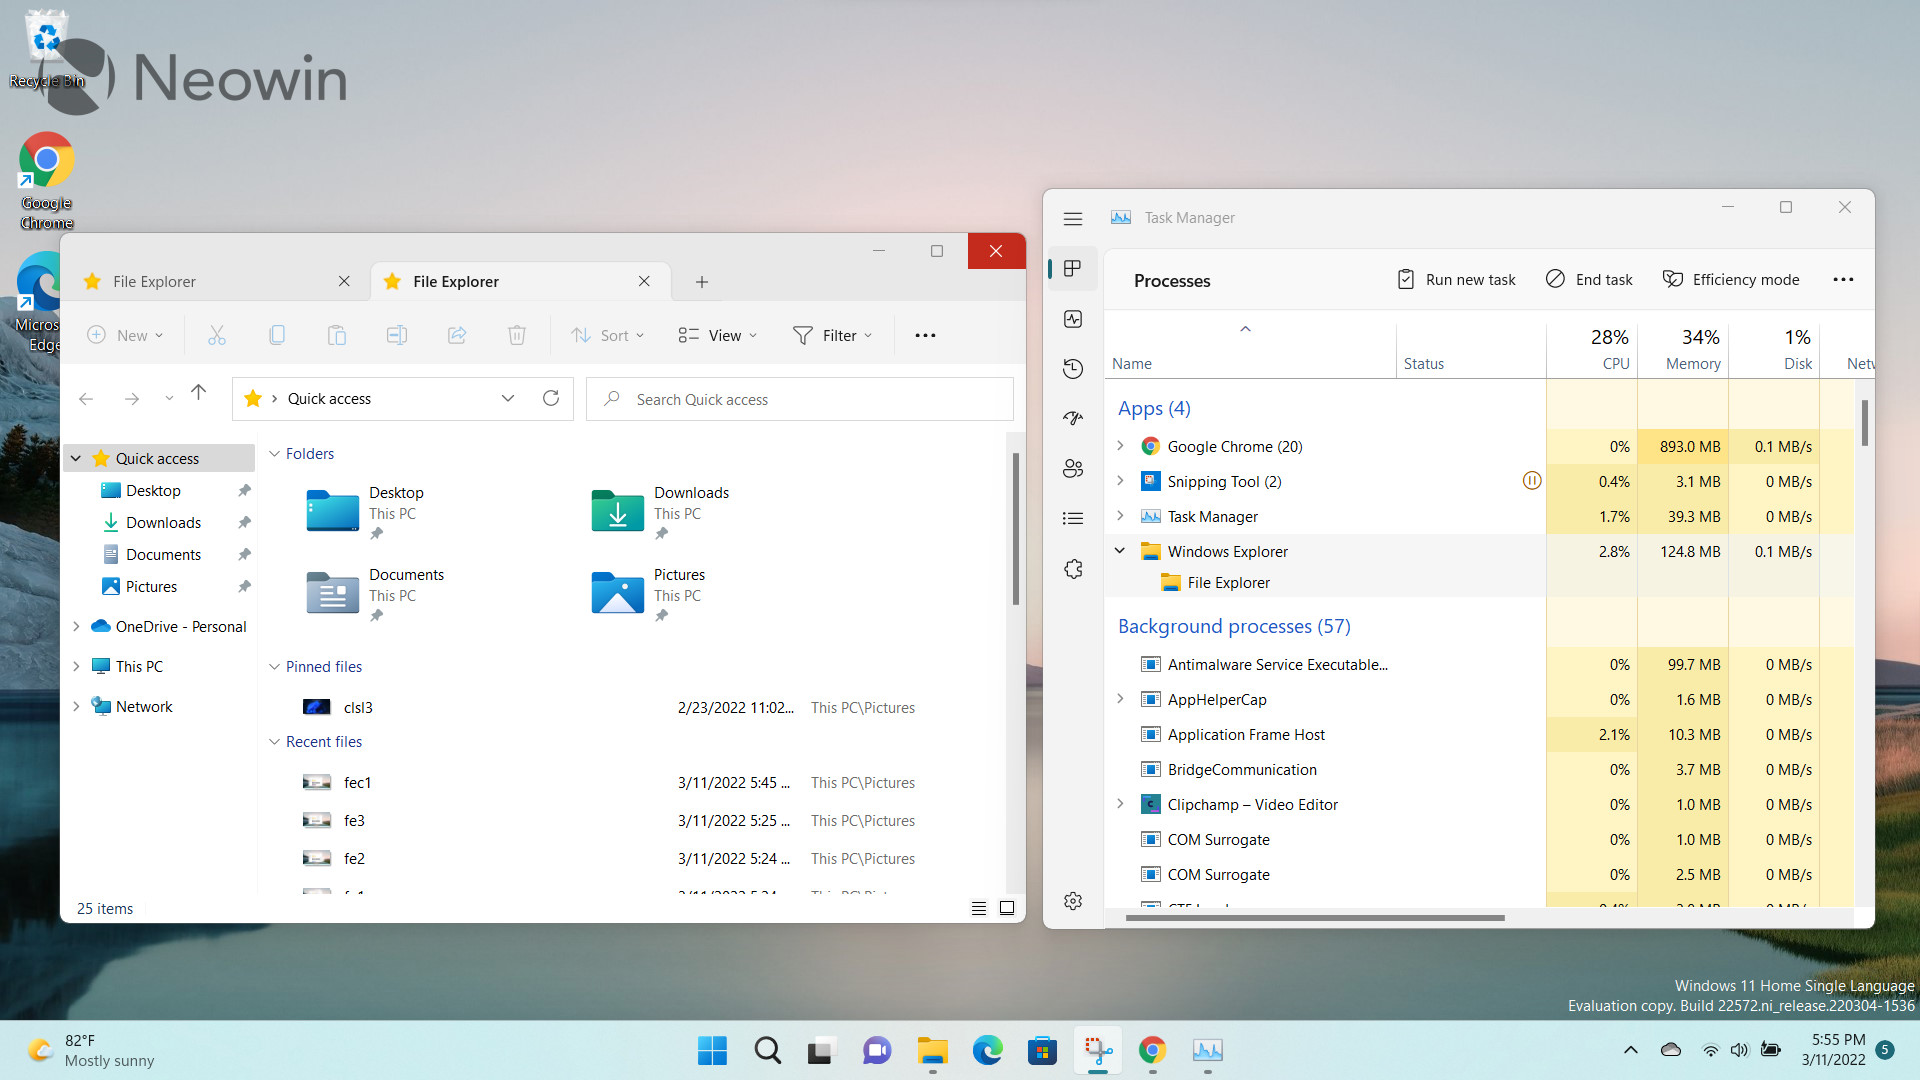Viewport: 1920px width, 1080px height.
Task: Launch Microsoft Edge from the taskbar
Action: [x=988, y=1051]
